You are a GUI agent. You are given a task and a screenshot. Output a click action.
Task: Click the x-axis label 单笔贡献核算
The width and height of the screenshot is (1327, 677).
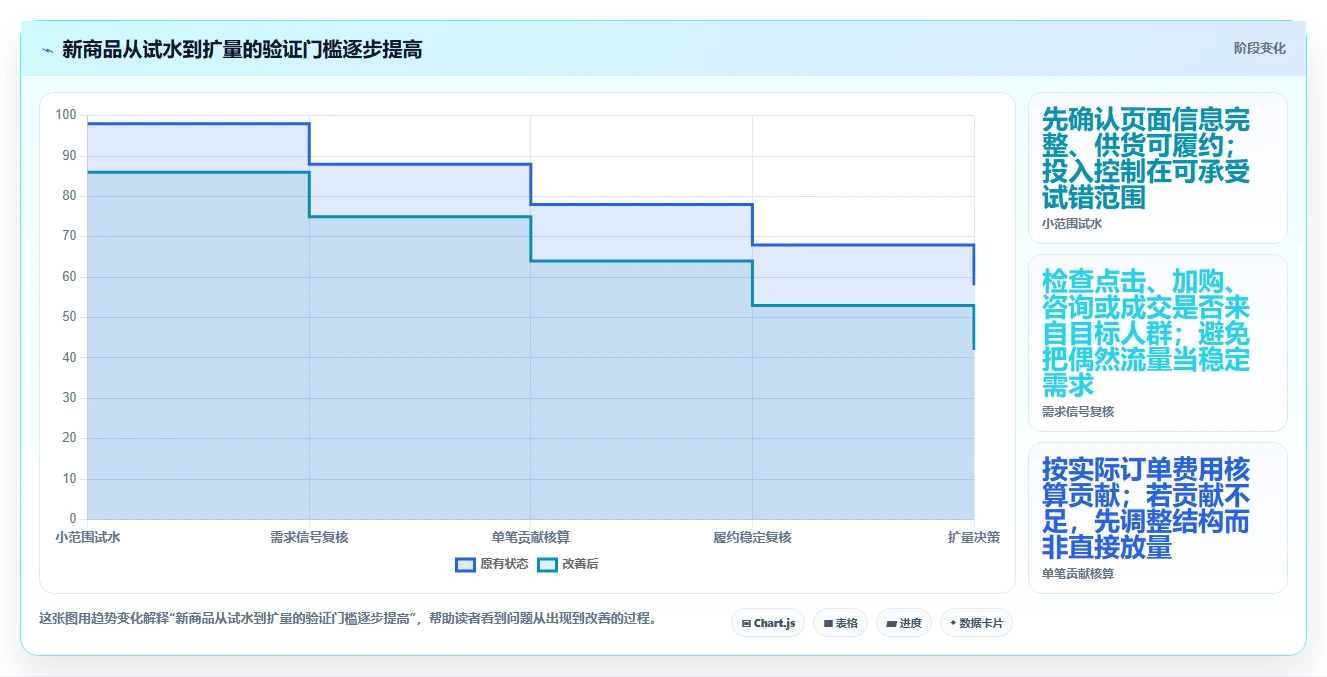pos(531,537)
